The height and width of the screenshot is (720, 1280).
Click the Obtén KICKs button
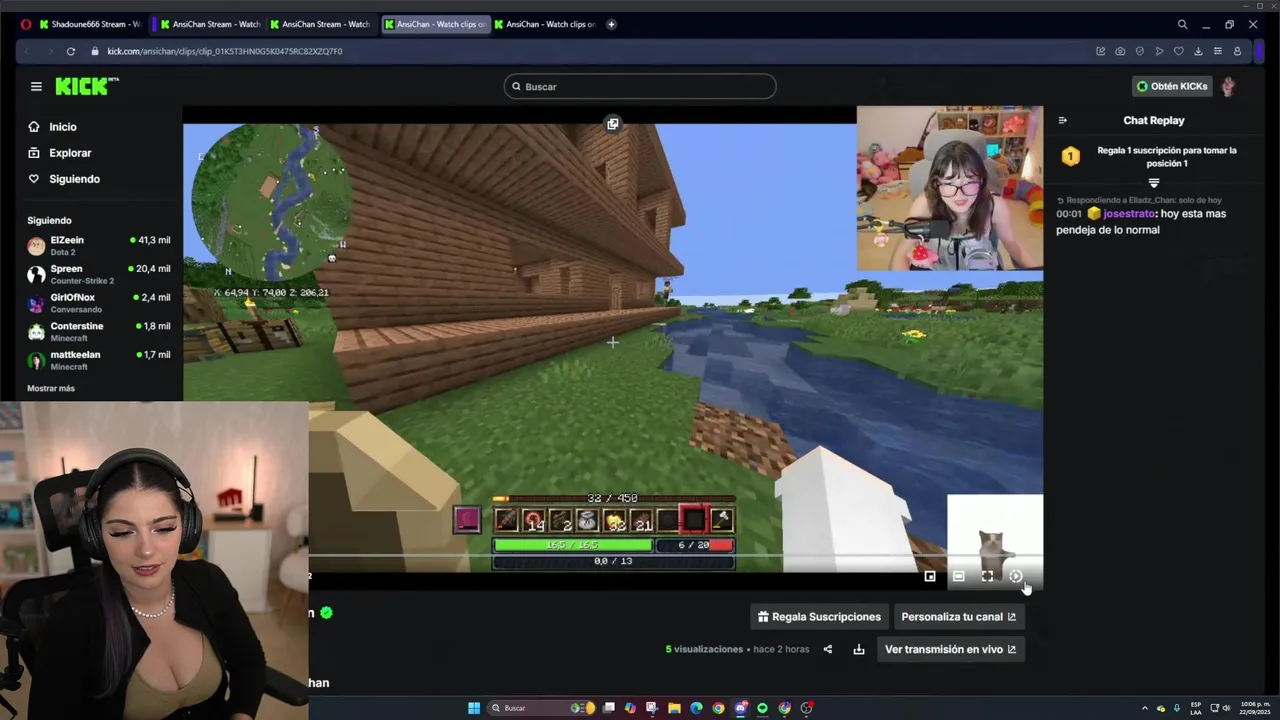point(1172,86)
